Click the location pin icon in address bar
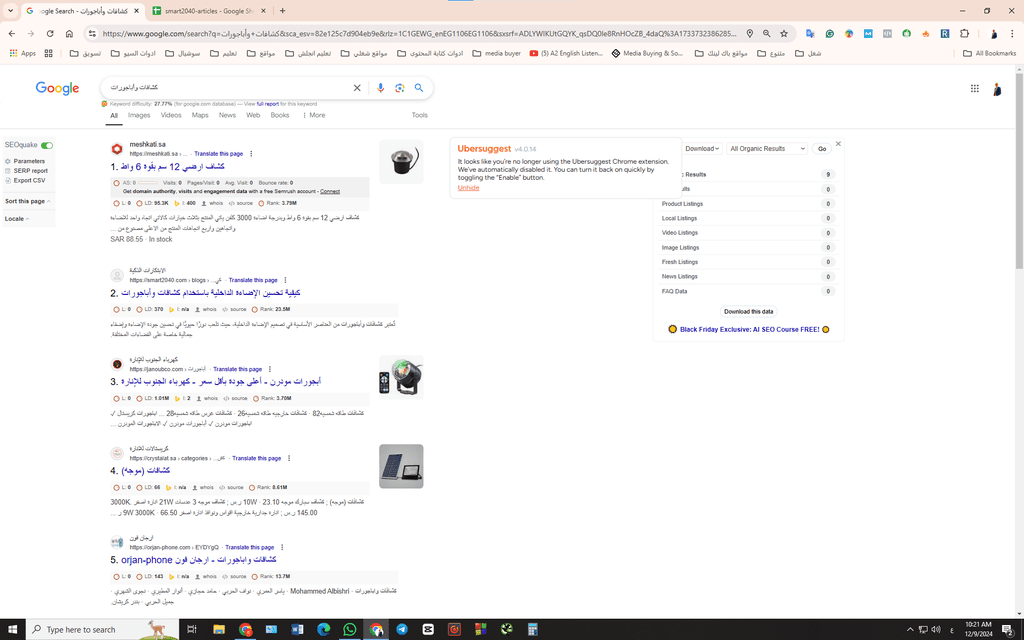 click(x=750, y=33)
